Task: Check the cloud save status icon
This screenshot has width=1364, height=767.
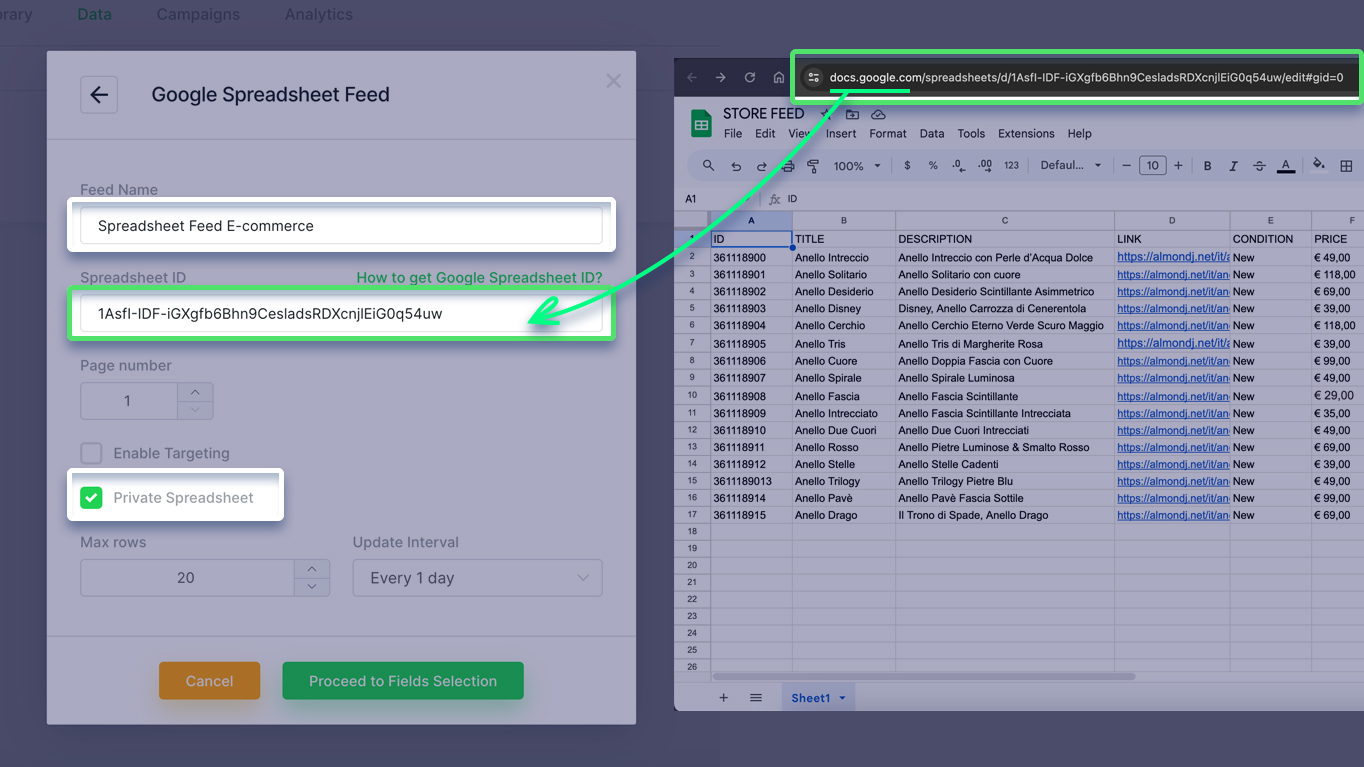Action: coord(878,114)
